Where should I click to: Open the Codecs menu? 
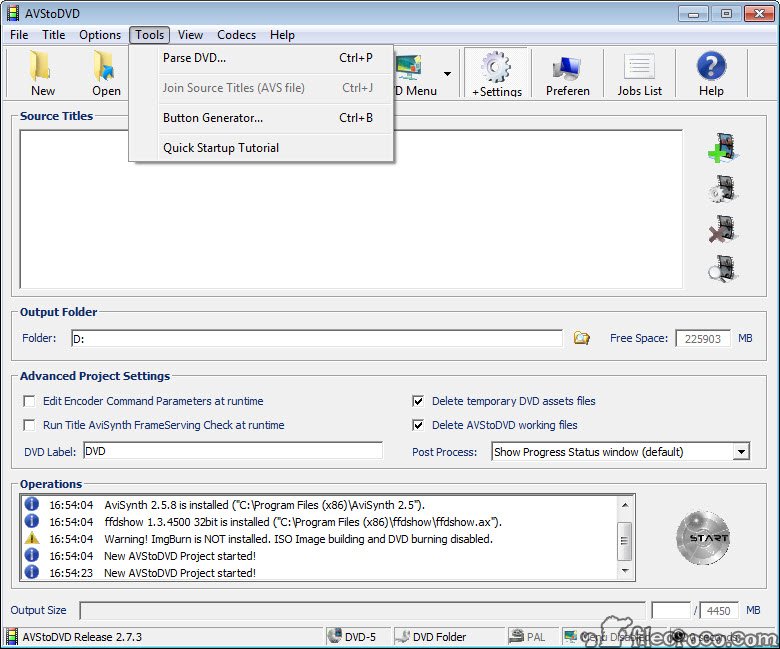[x=236, y=35]
